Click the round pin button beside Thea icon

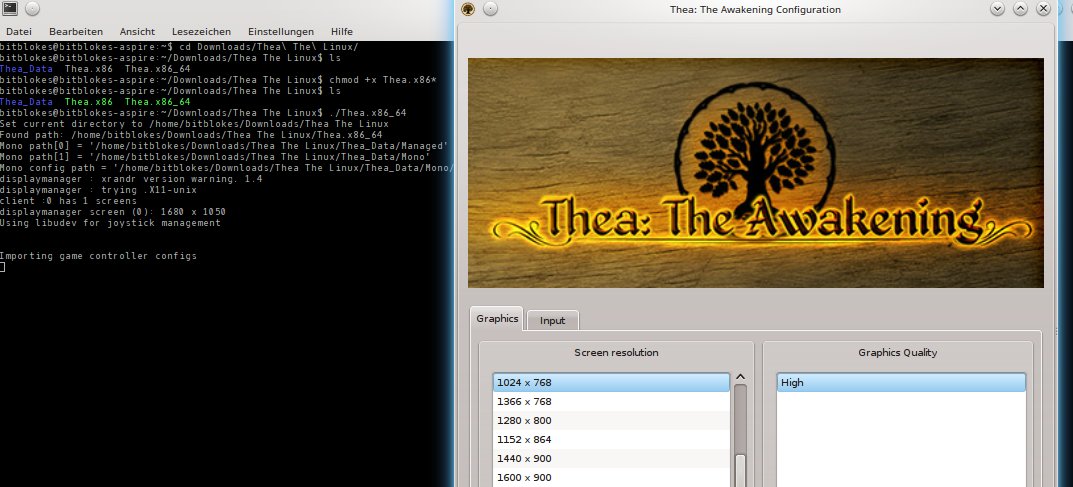tap(491, 9)
